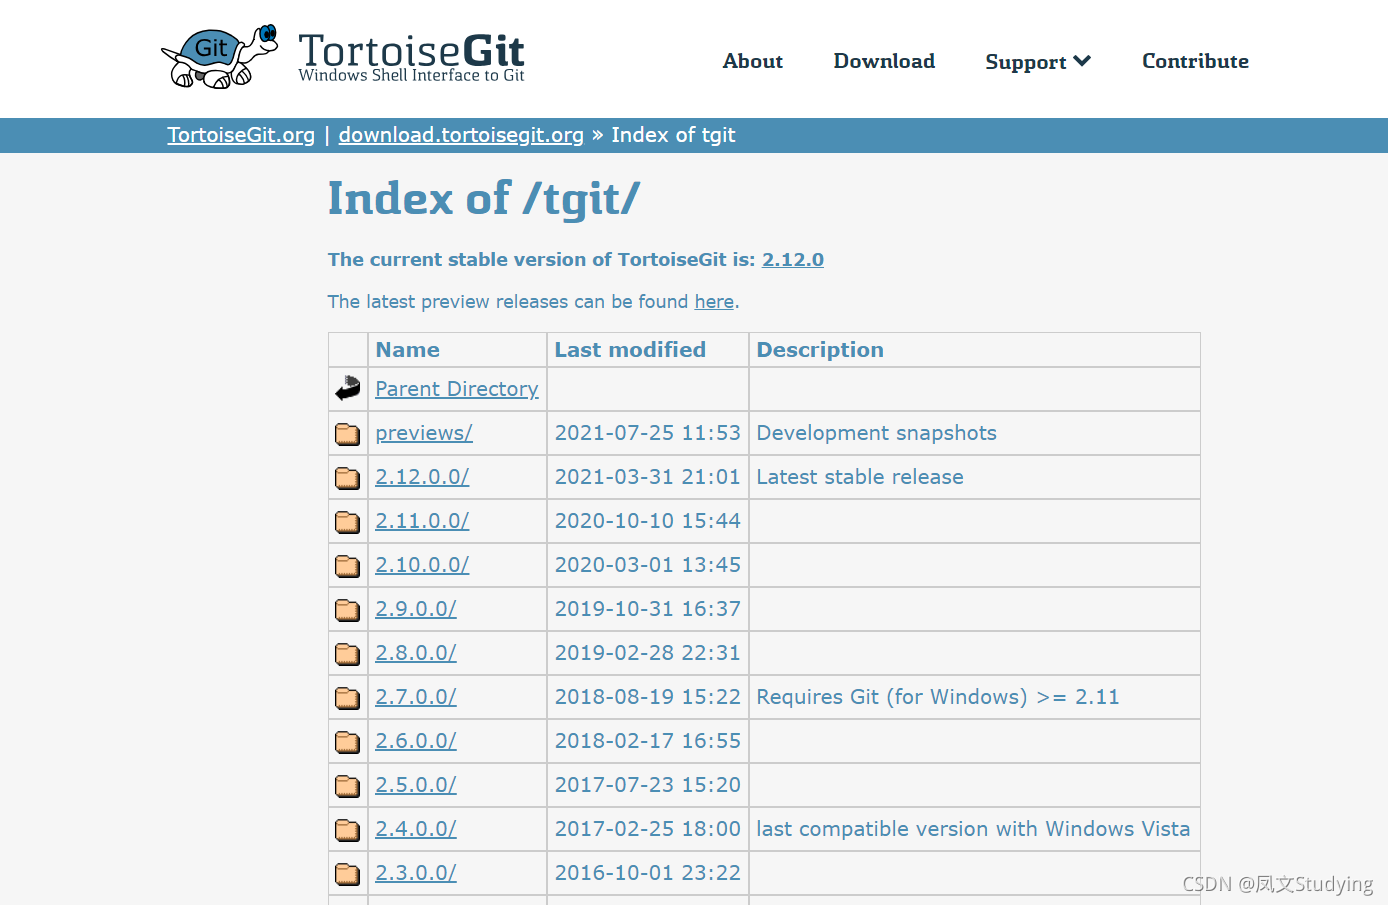Open the 2.4.0.0/ Windows Vista compatible version
Viewport: 1388px width, 905px height.
(x=415, y=829)
